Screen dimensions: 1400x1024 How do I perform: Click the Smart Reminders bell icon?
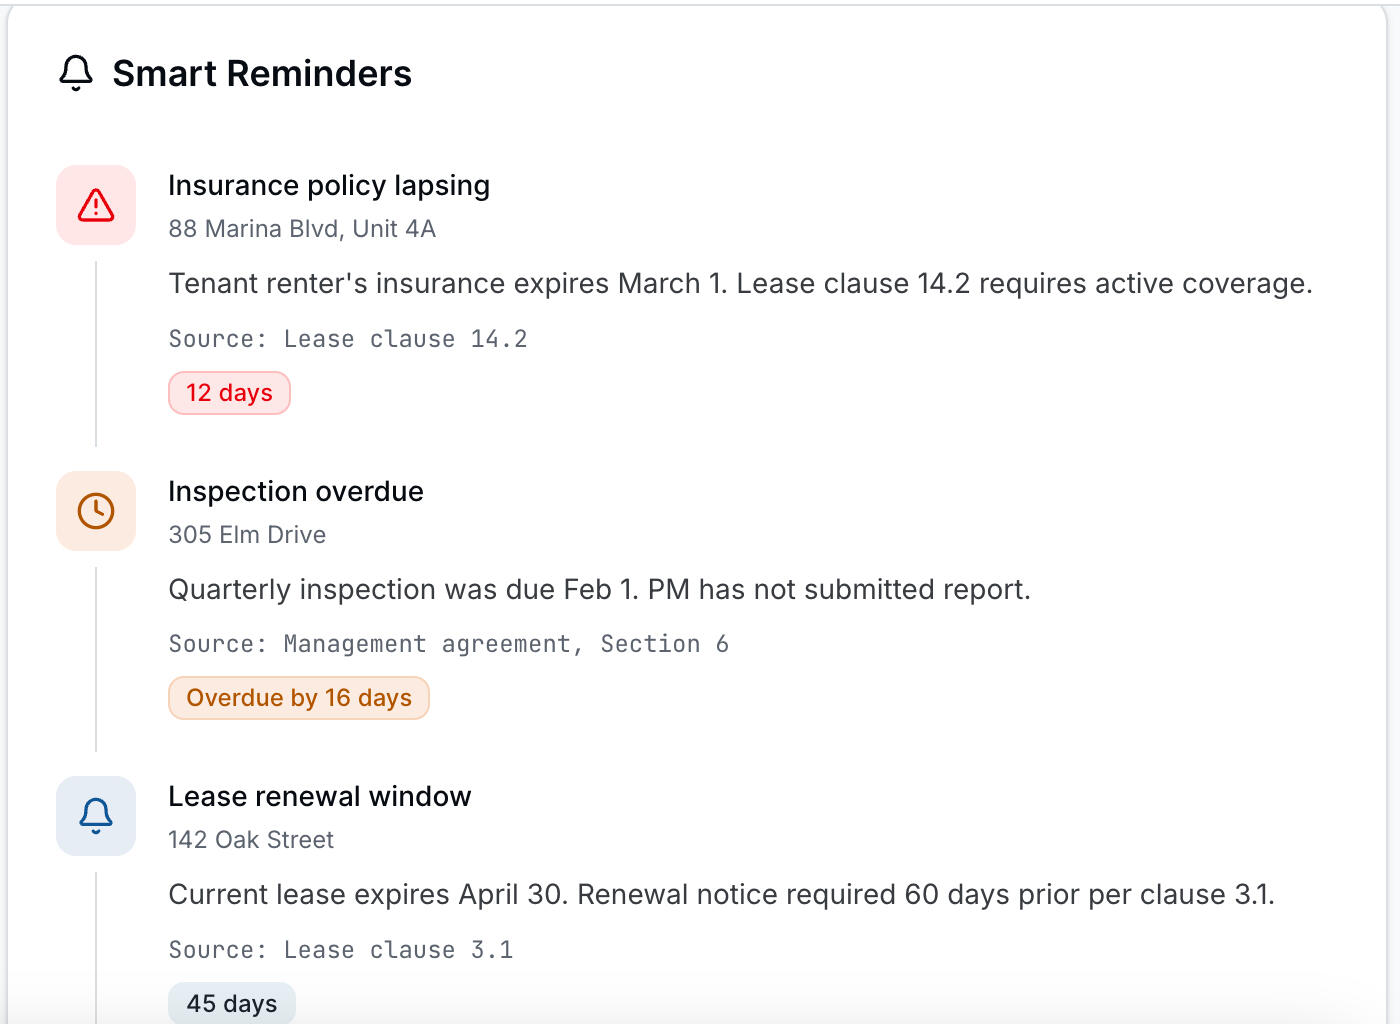[76, 73]
